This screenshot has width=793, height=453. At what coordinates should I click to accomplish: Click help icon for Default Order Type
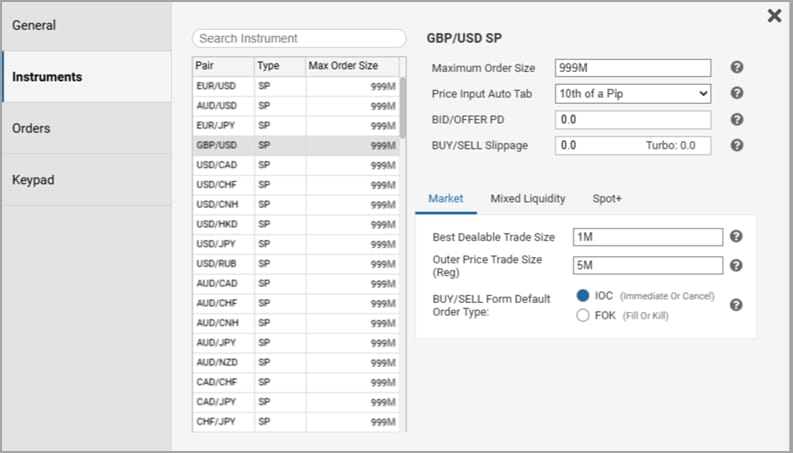tap(737, 305)
